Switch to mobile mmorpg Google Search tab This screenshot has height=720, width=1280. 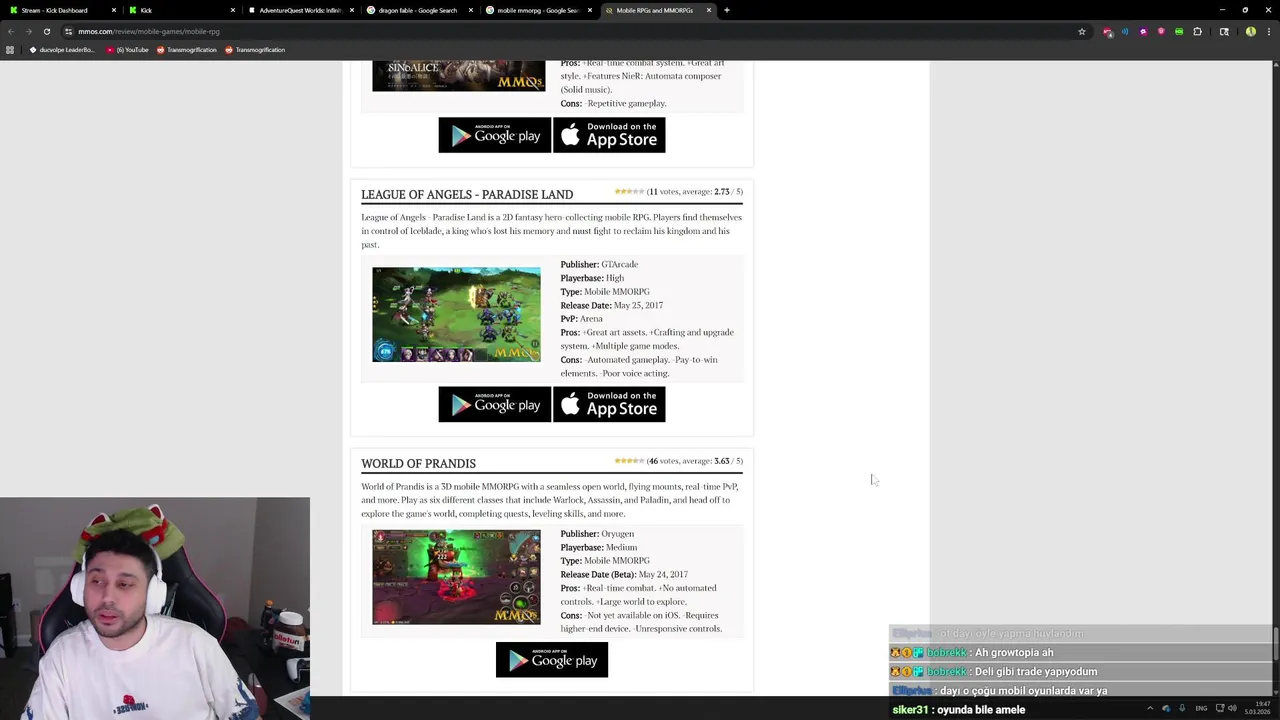click(x=538, y=10)
